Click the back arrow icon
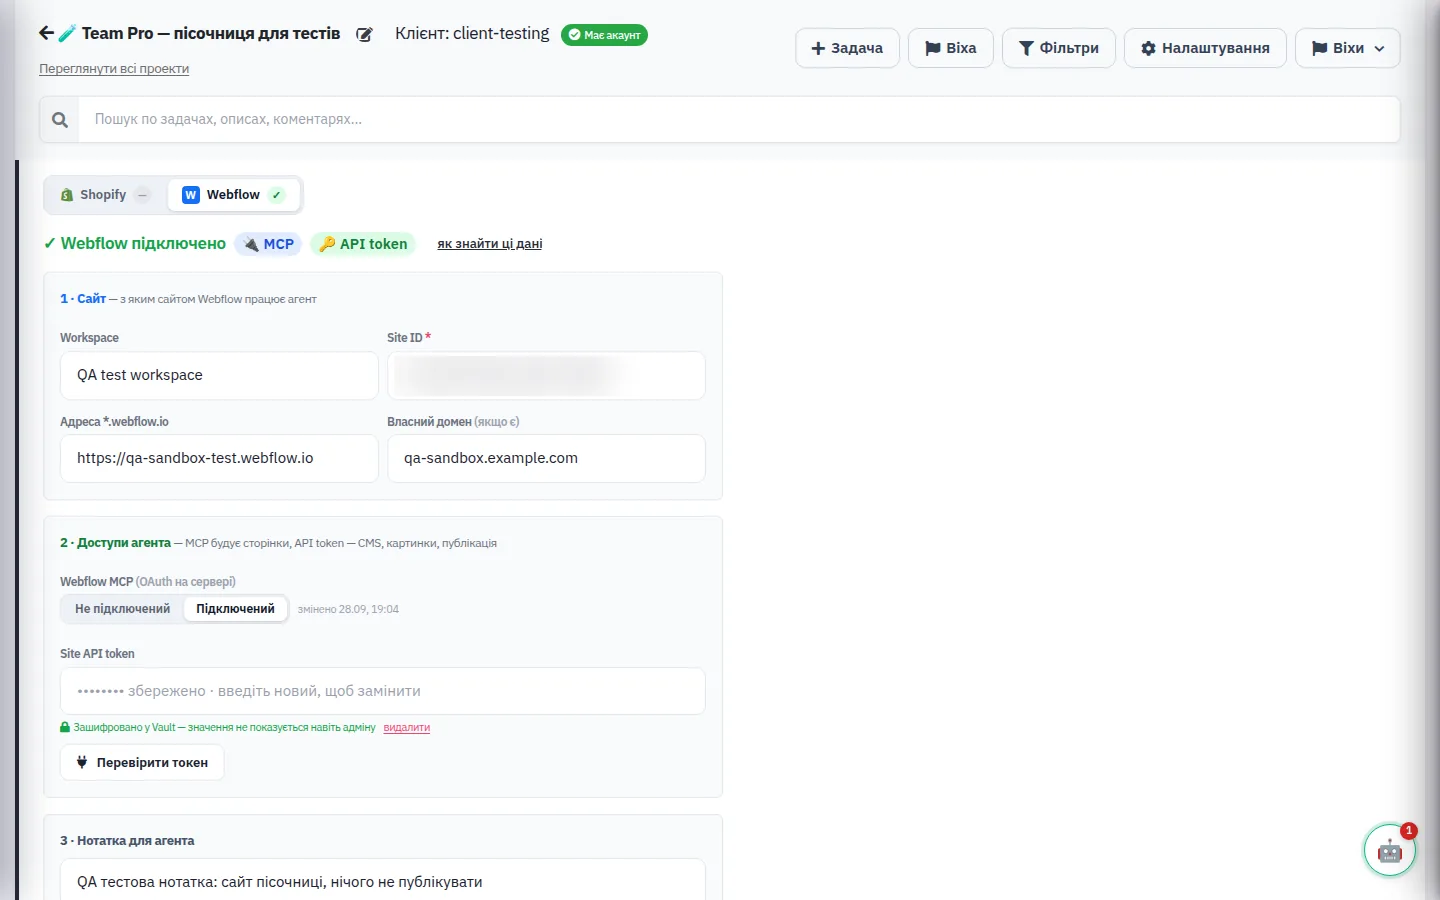Screen dimensions: 1440x900 click(x=46, y=33)
